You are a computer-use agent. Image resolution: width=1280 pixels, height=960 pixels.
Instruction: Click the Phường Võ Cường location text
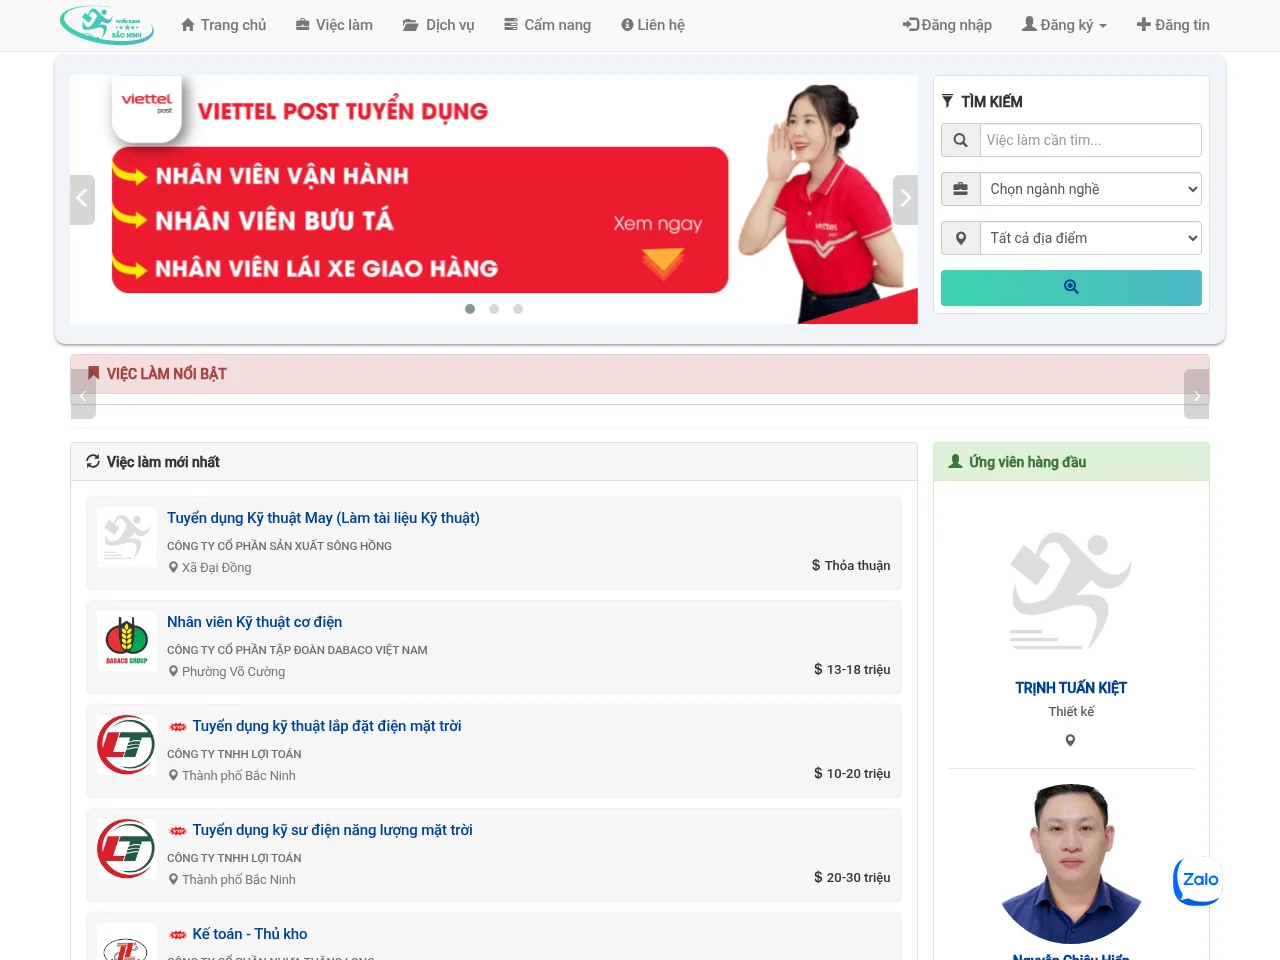click(x=233, y=672)
